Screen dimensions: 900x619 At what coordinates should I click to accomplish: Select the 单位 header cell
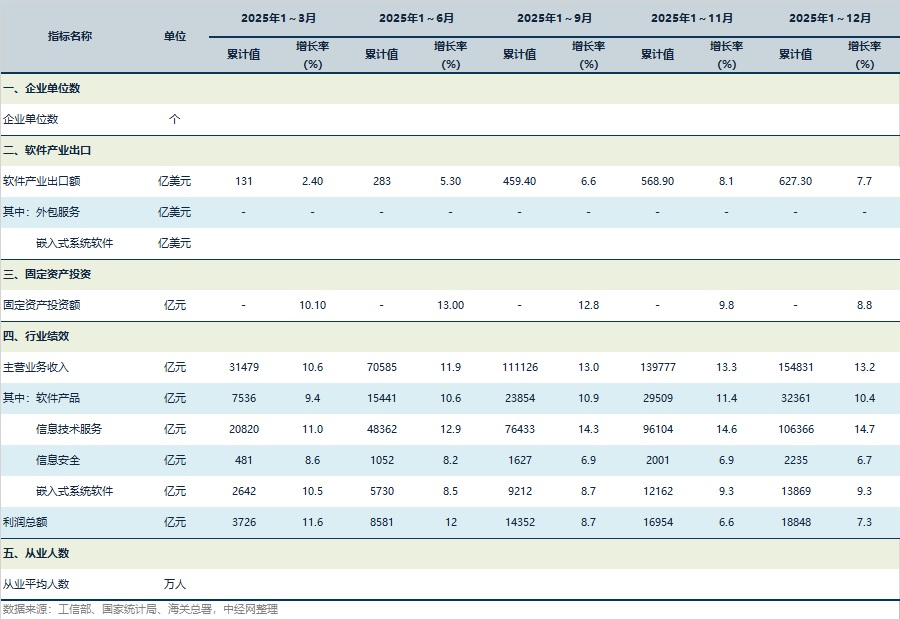[x=174, y=36]
